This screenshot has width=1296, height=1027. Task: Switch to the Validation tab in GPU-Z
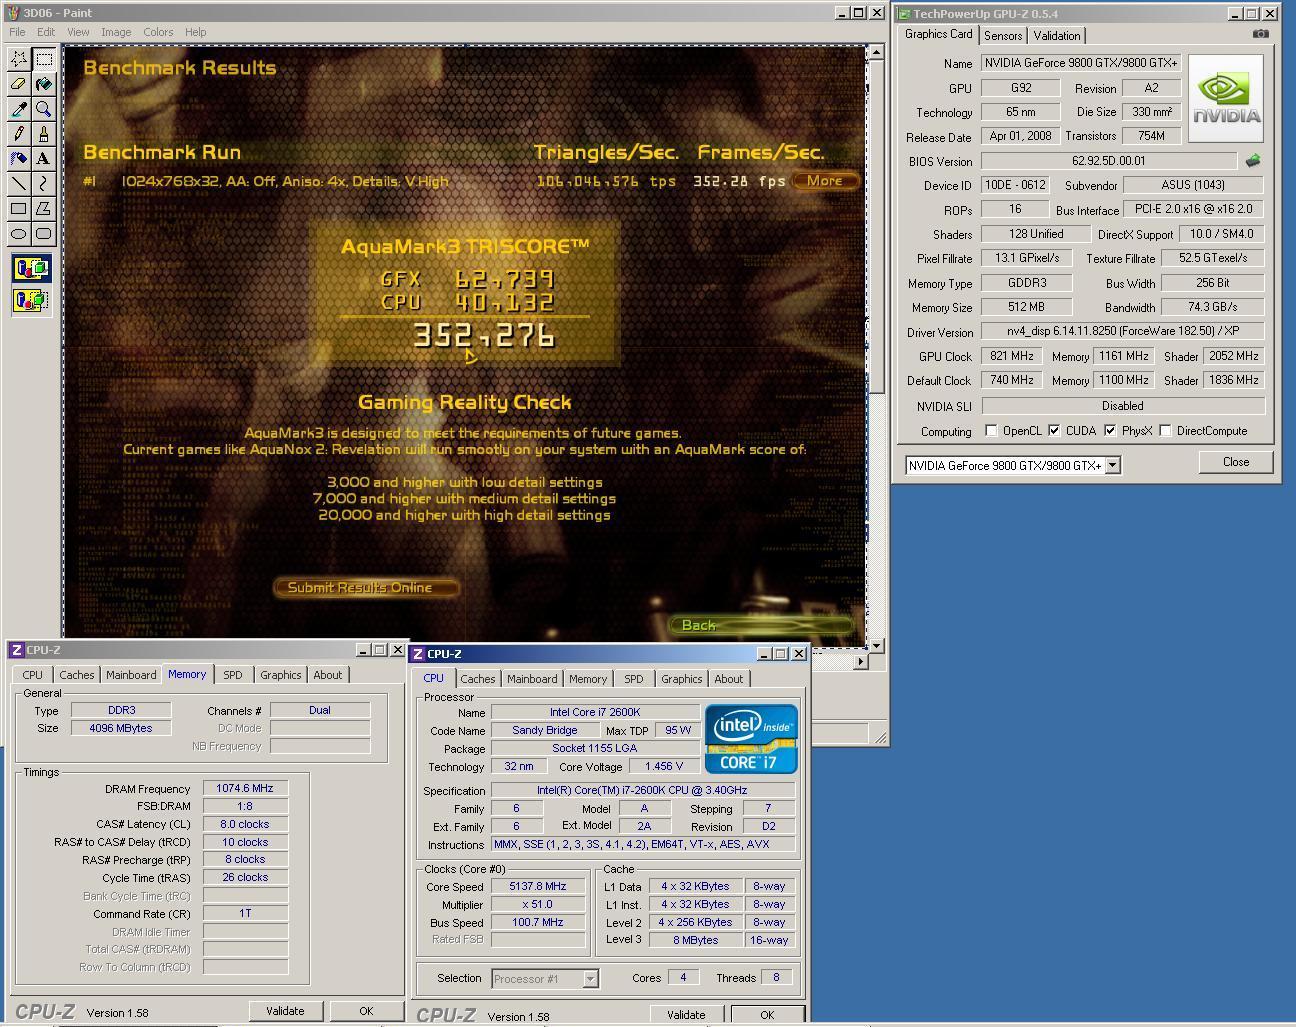[x=1057, y=36]
